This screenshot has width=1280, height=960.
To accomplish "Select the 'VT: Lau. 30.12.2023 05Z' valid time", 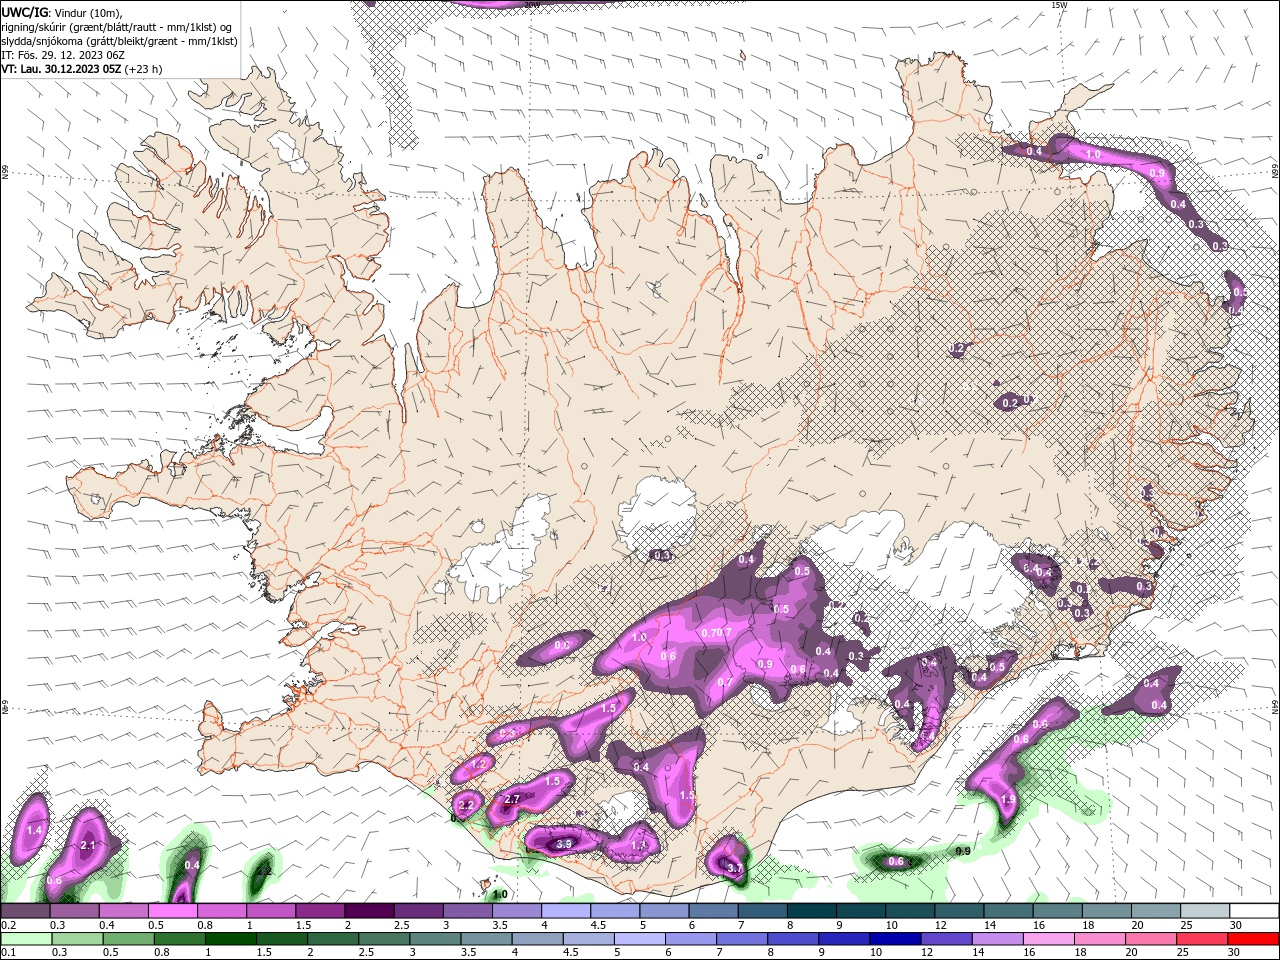I will [61, 69].
